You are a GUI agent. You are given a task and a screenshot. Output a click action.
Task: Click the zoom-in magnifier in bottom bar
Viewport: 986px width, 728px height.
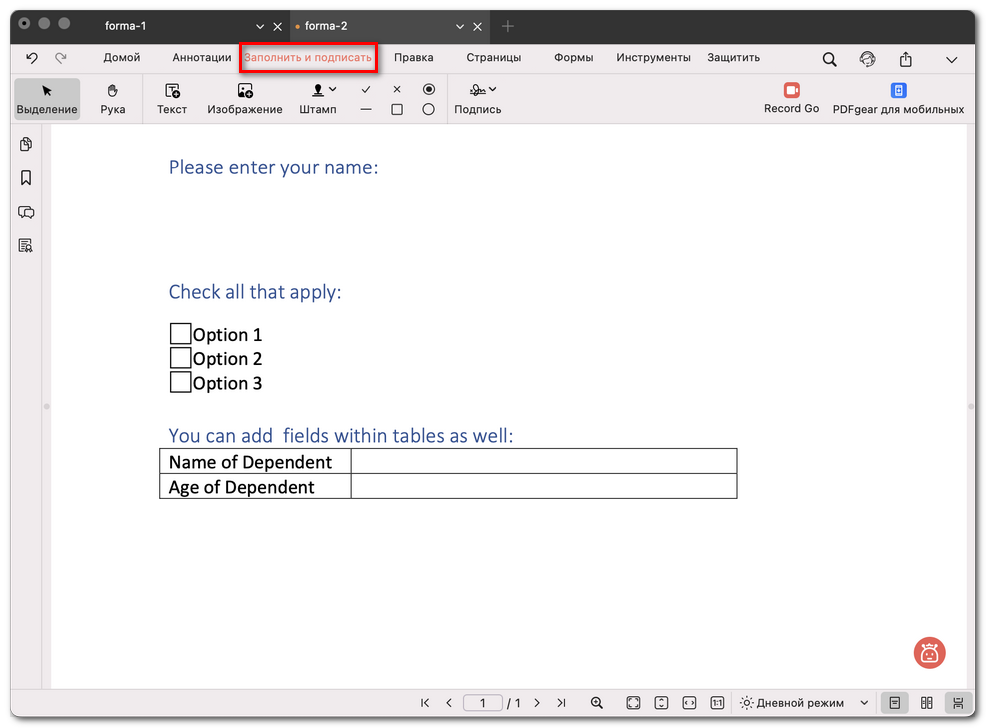[597, 703]
